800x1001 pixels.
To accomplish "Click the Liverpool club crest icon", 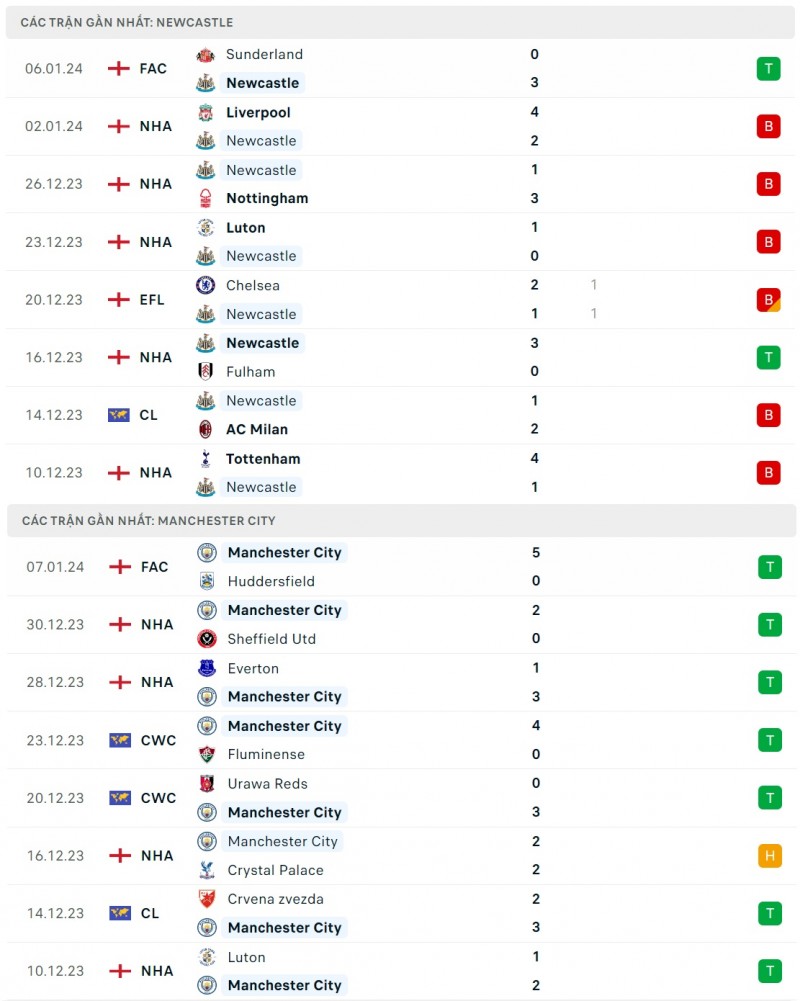I will point(205,113).
